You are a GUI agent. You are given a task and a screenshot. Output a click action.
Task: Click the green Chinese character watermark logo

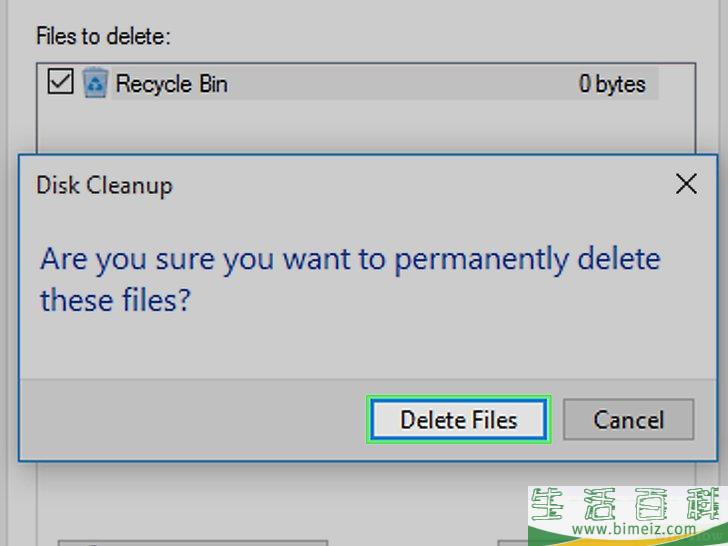pyautogui.click(x=628, y=503)
